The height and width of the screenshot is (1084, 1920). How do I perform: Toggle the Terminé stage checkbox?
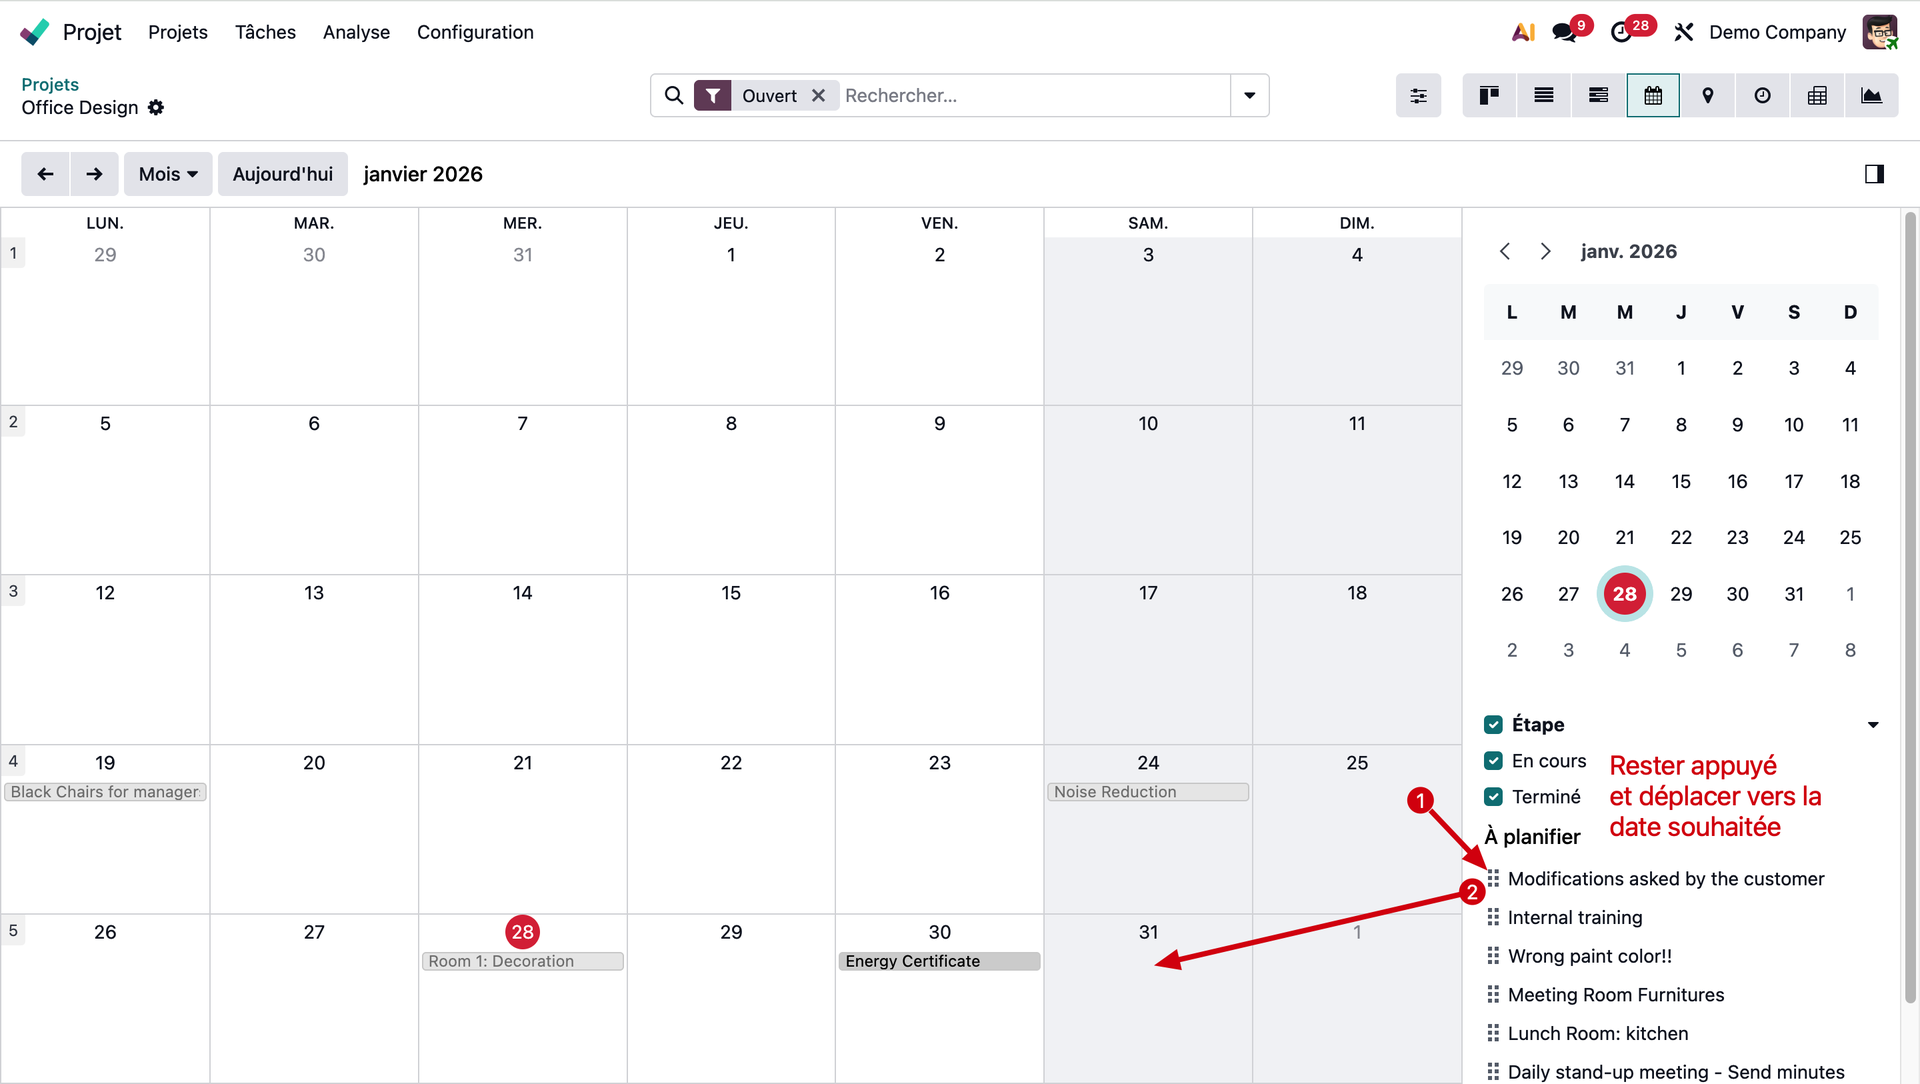pyautogui.click(x=1494, y=797)
